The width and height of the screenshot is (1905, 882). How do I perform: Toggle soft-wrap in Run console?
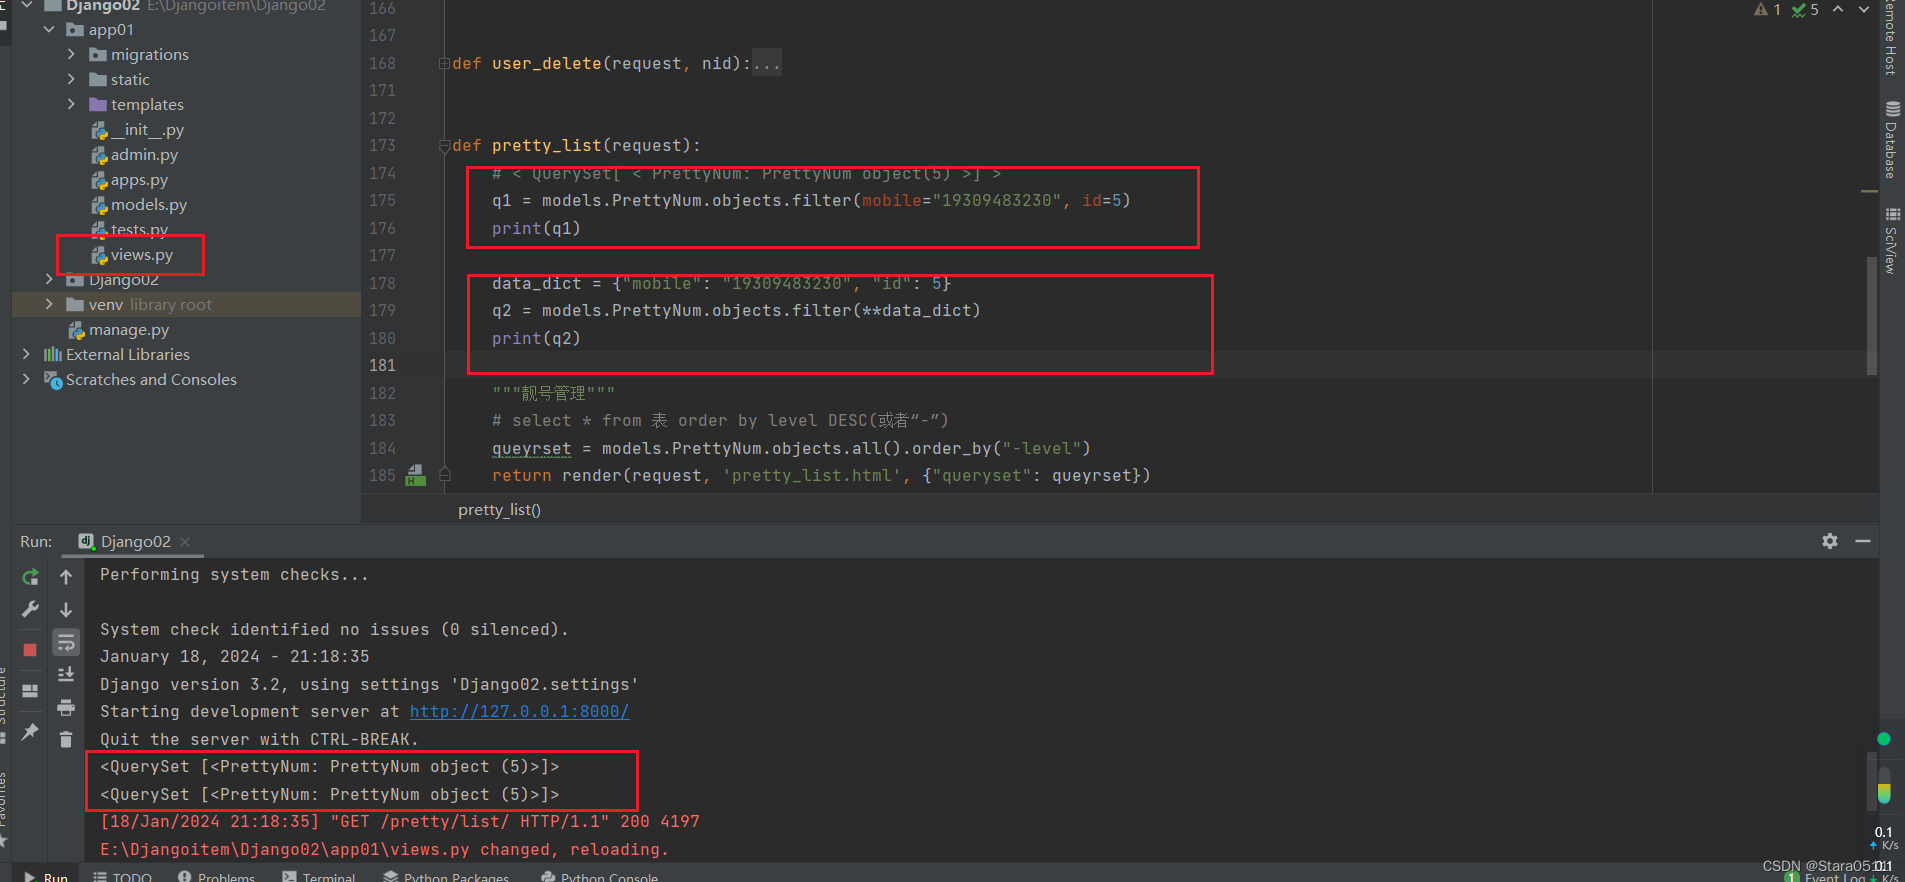click(x=66, y=642)
